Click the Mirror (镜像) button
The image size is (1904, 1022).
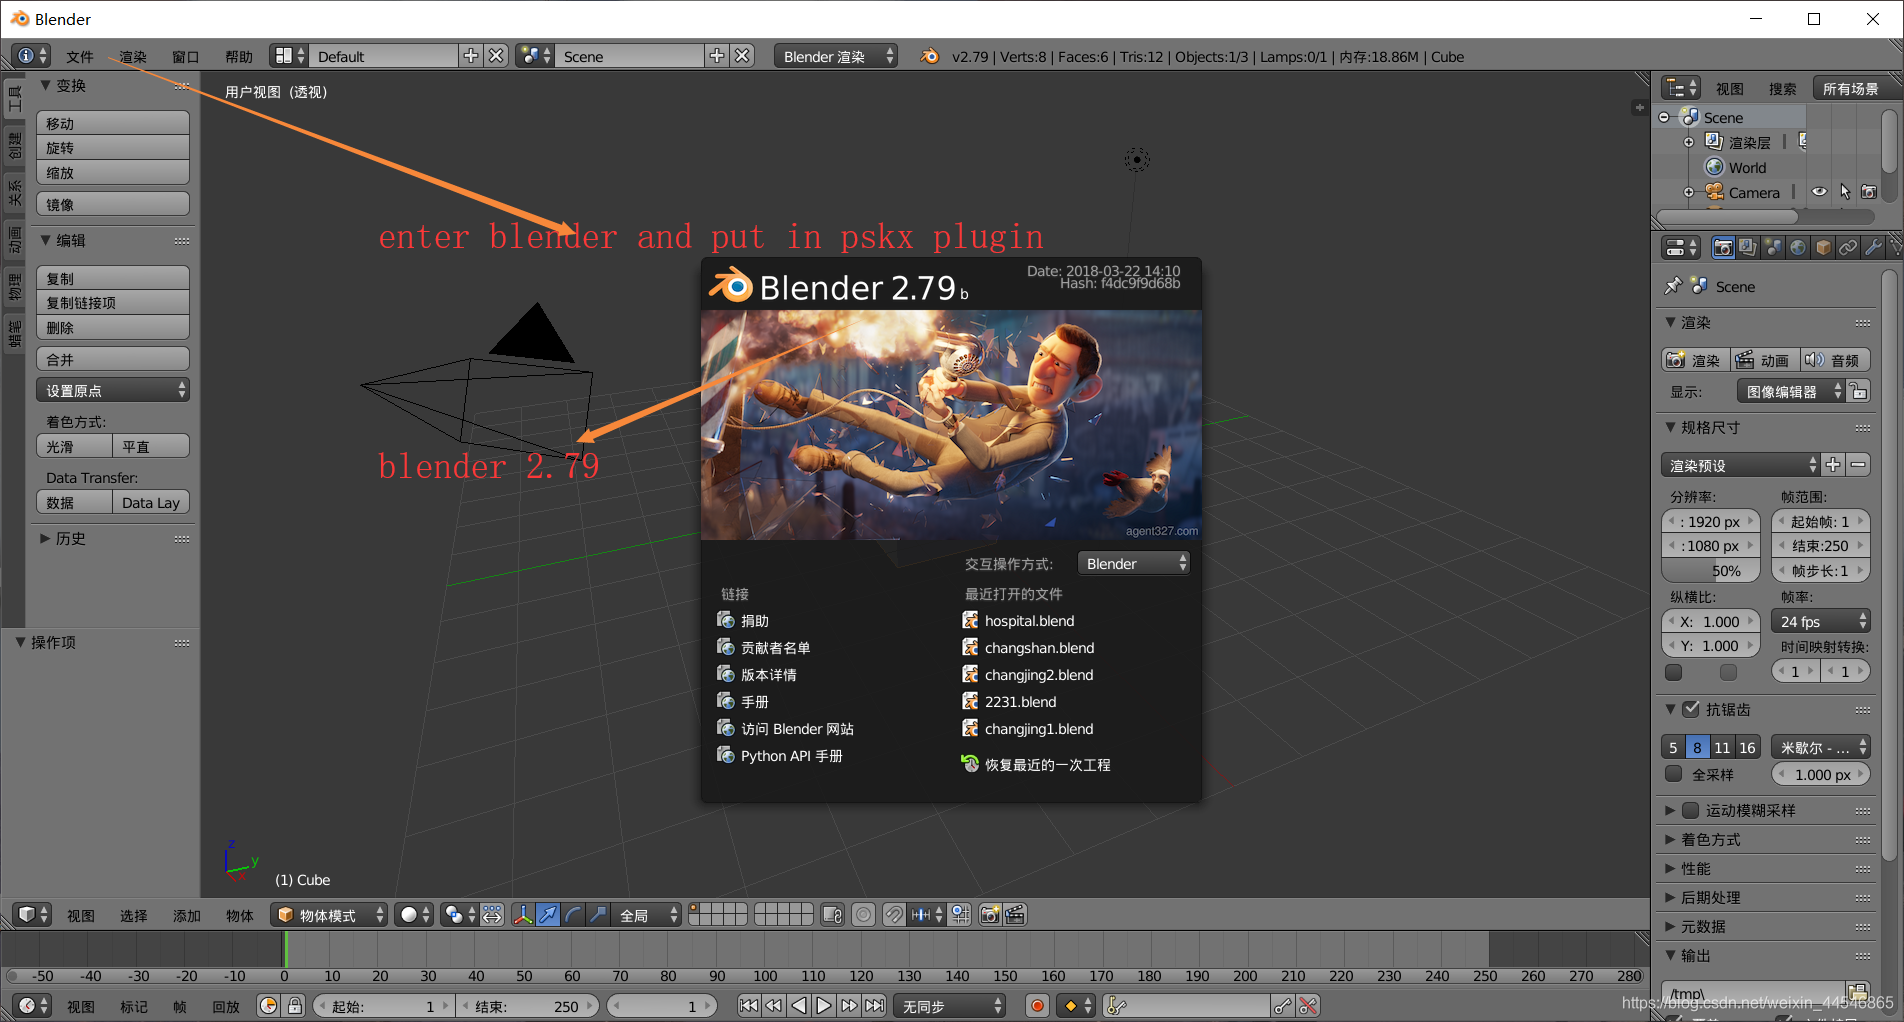point(113,204)
